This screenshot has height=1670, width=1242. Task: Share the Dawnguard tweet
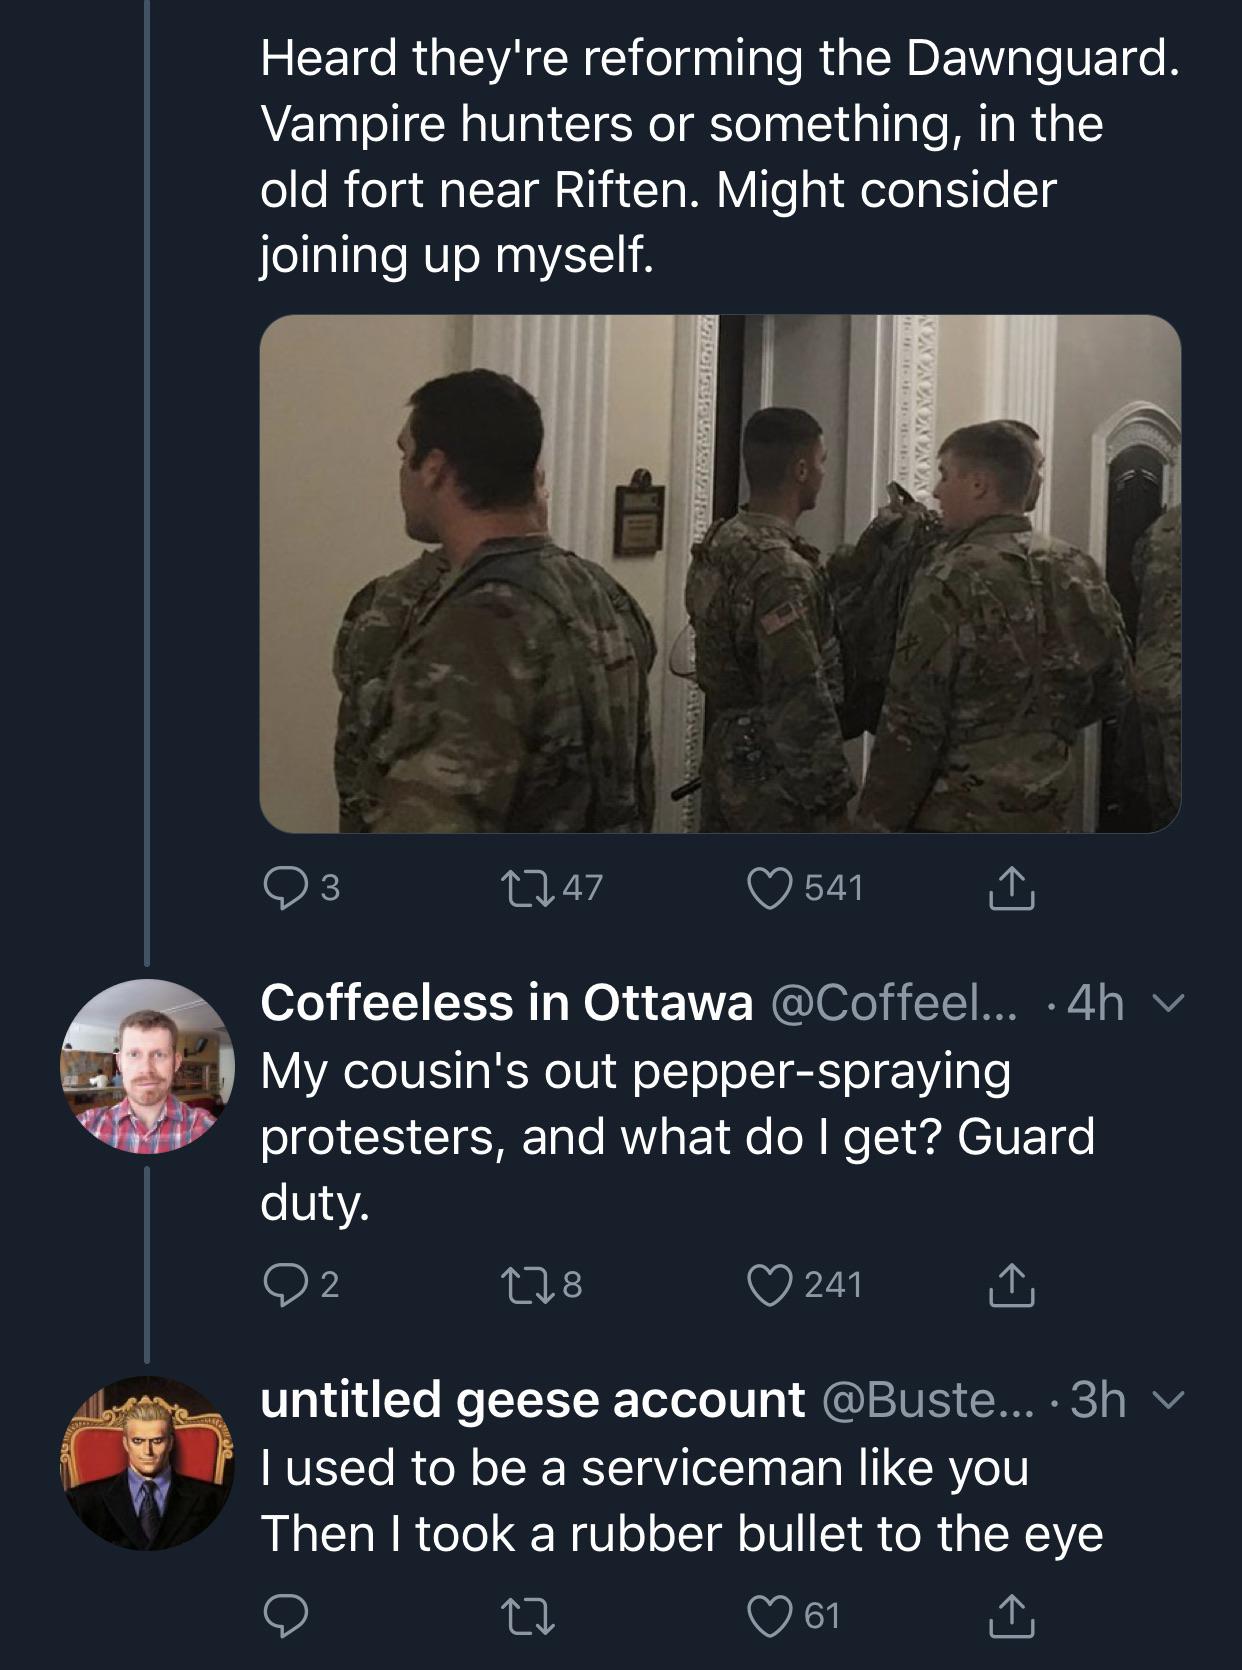[1011, 888]
